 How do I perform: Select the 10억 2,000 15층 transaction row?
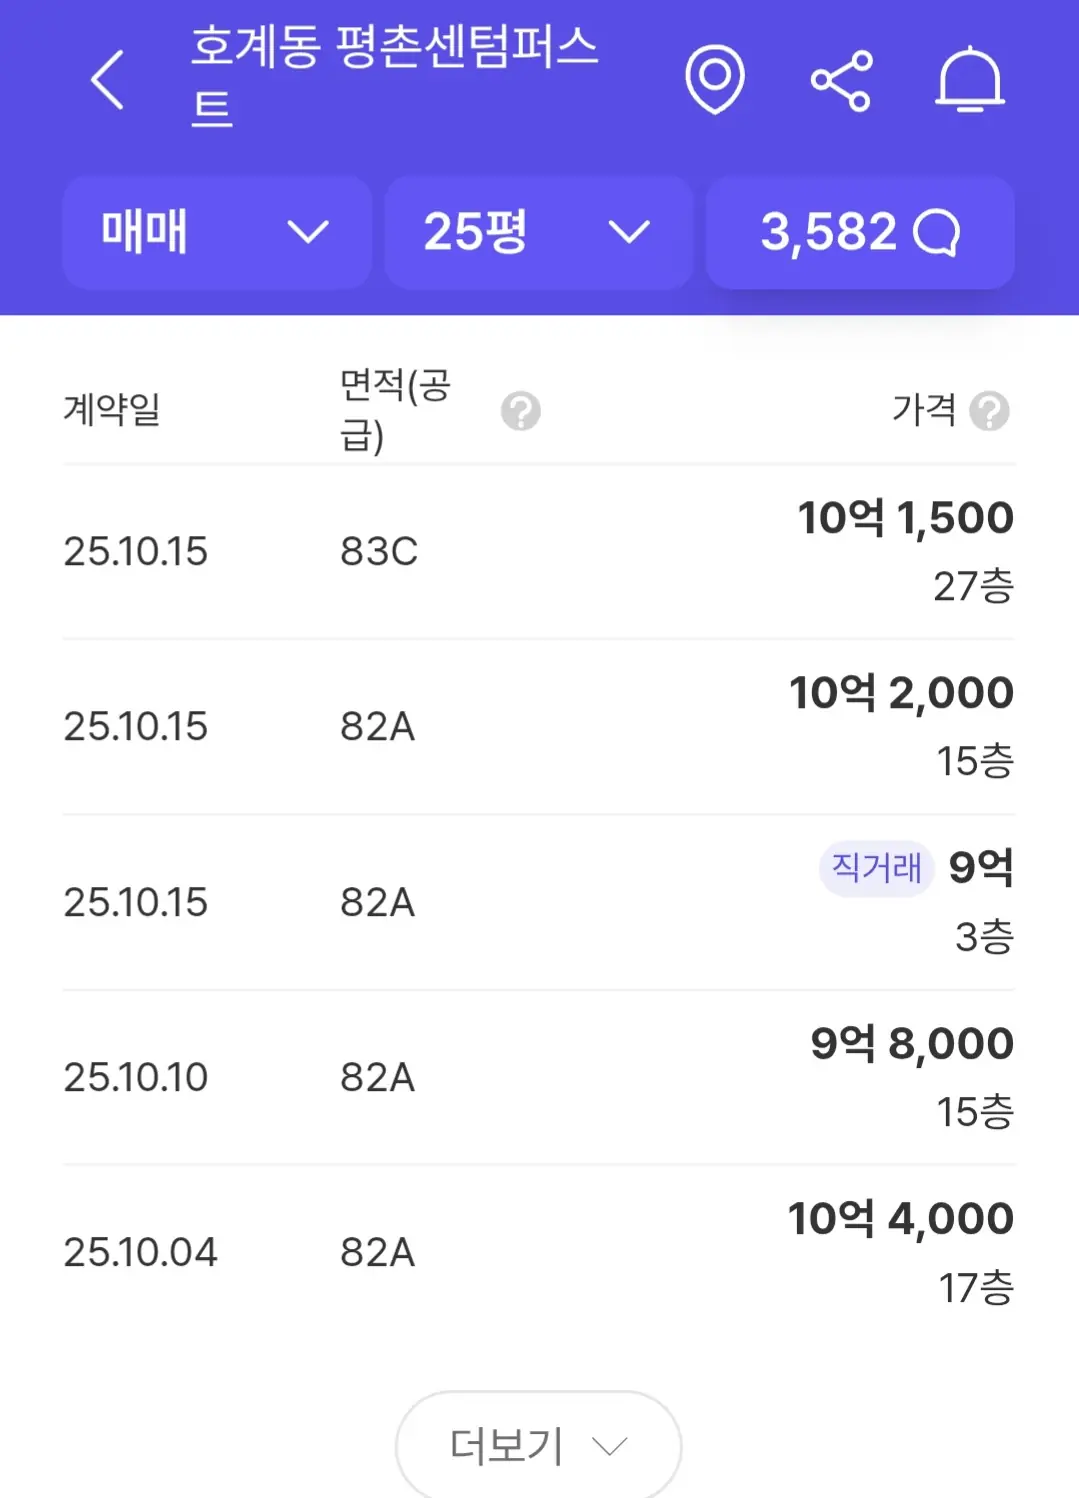538,726
